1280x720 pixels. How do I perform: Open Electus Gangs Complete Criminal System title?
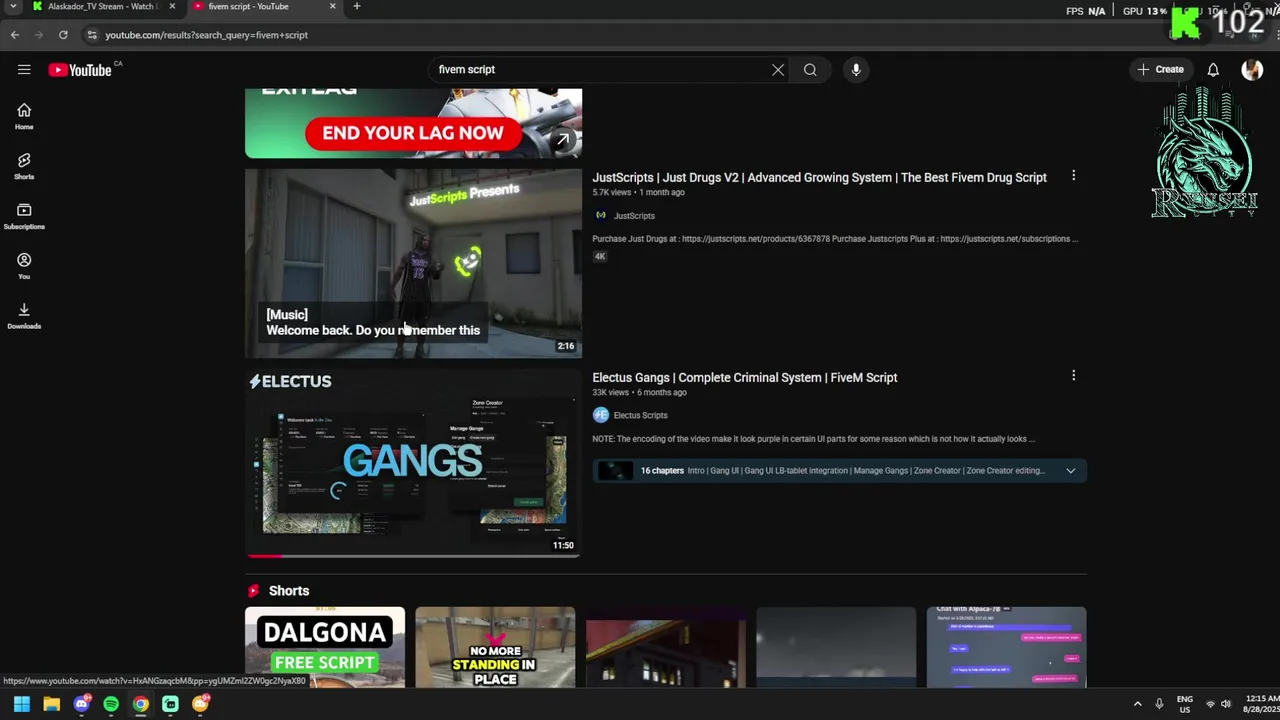745,378
